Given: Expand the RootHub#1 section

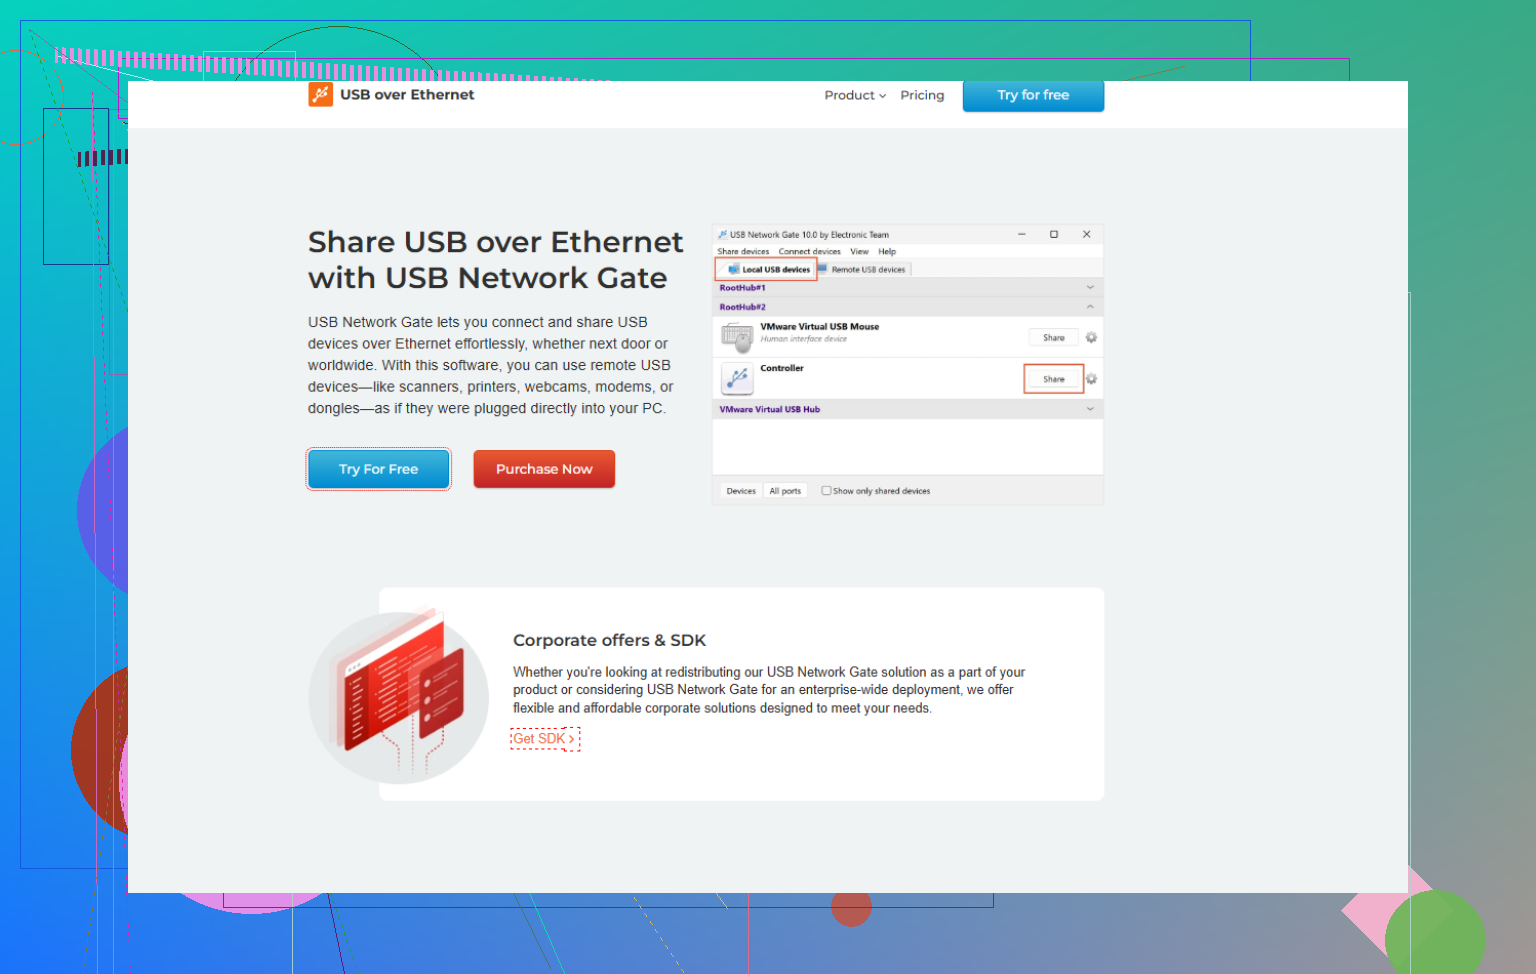Looking at the screenshot, I should [1090, 288].
